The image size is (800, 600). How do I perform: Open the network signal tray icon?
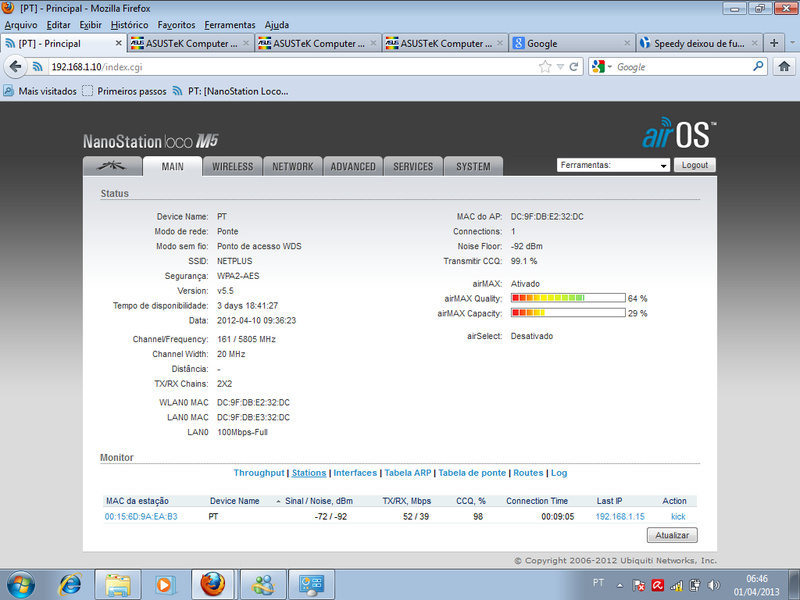(x=676, y=585)
